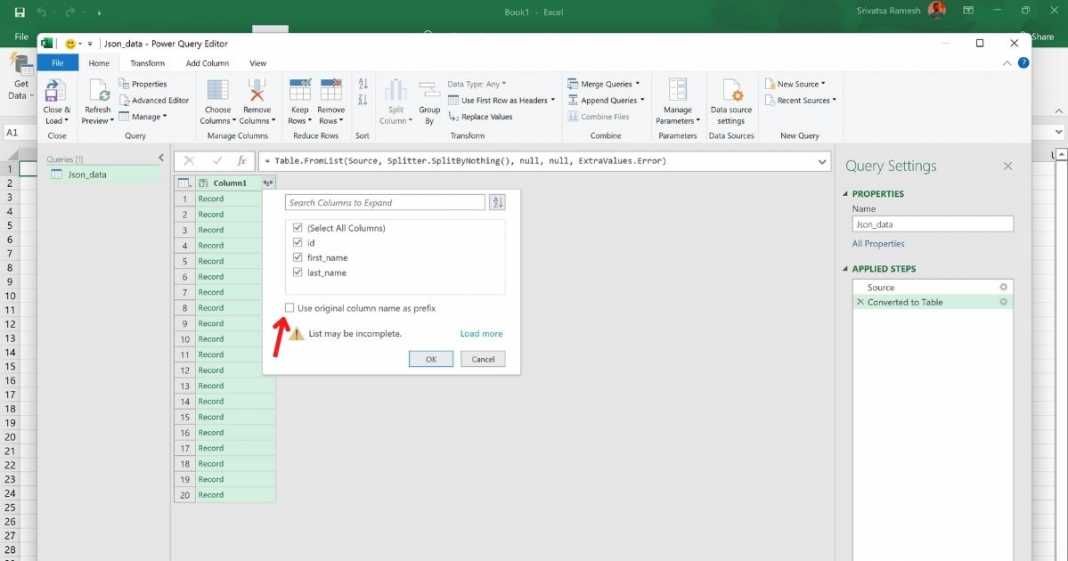
Task: Open Properties in the Query group
Action: pos(143,84)
